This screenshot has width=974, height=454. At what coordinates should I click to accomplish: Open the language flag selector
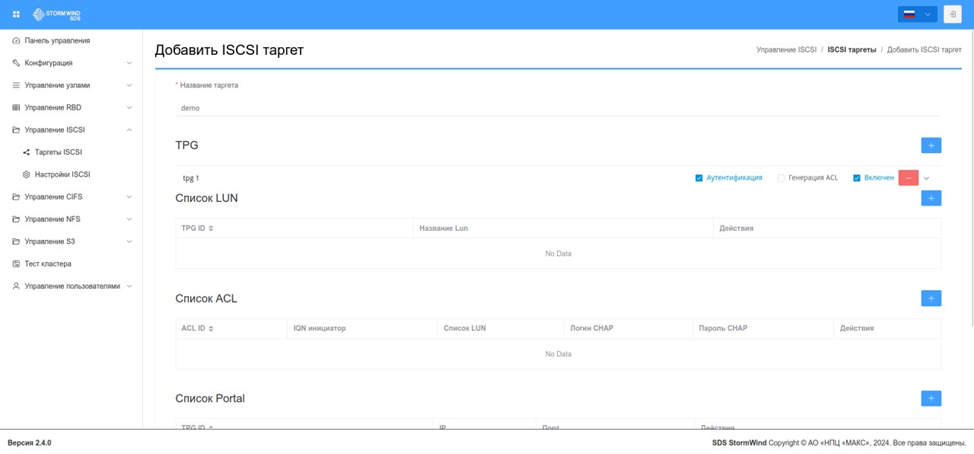pyautogui.click(x=917, y=14)
